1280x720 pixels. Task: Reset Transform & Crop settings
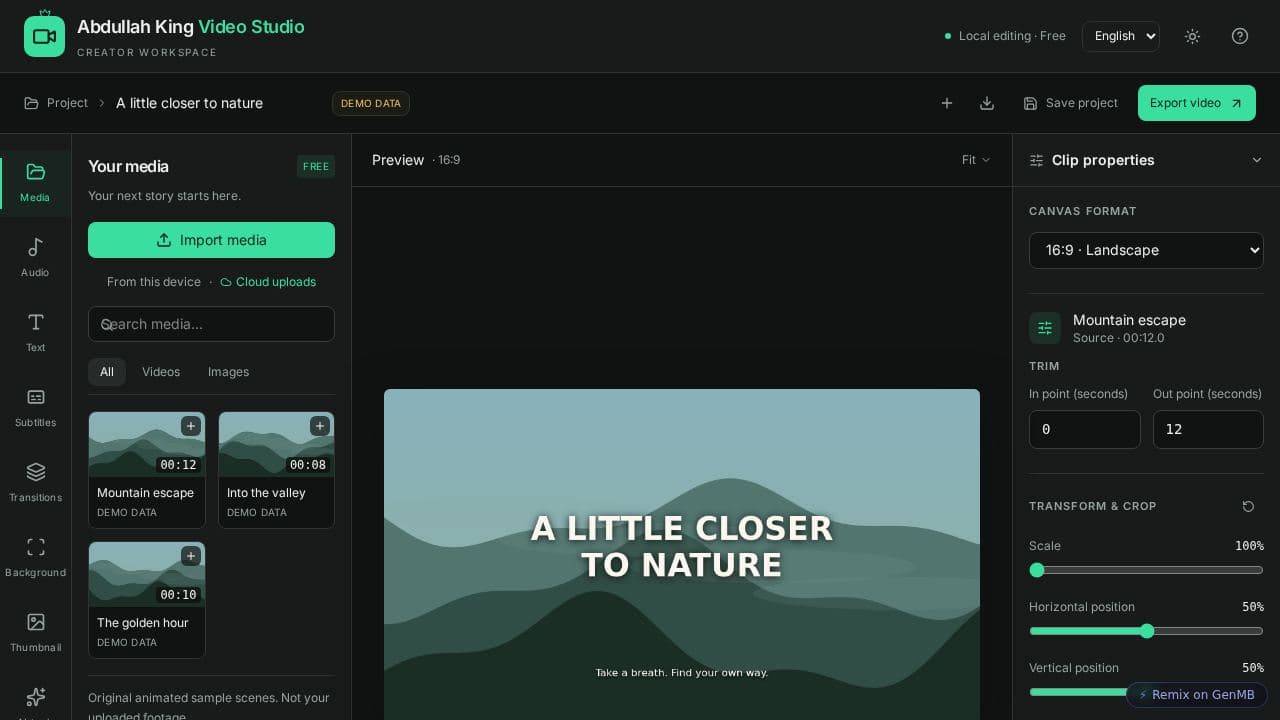[1248, 506]
